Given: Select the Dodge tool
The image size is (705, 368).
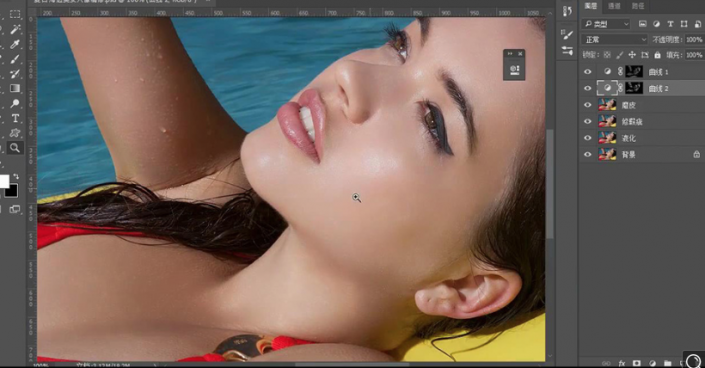Looking at the screenshot, I should coord(15,103).
